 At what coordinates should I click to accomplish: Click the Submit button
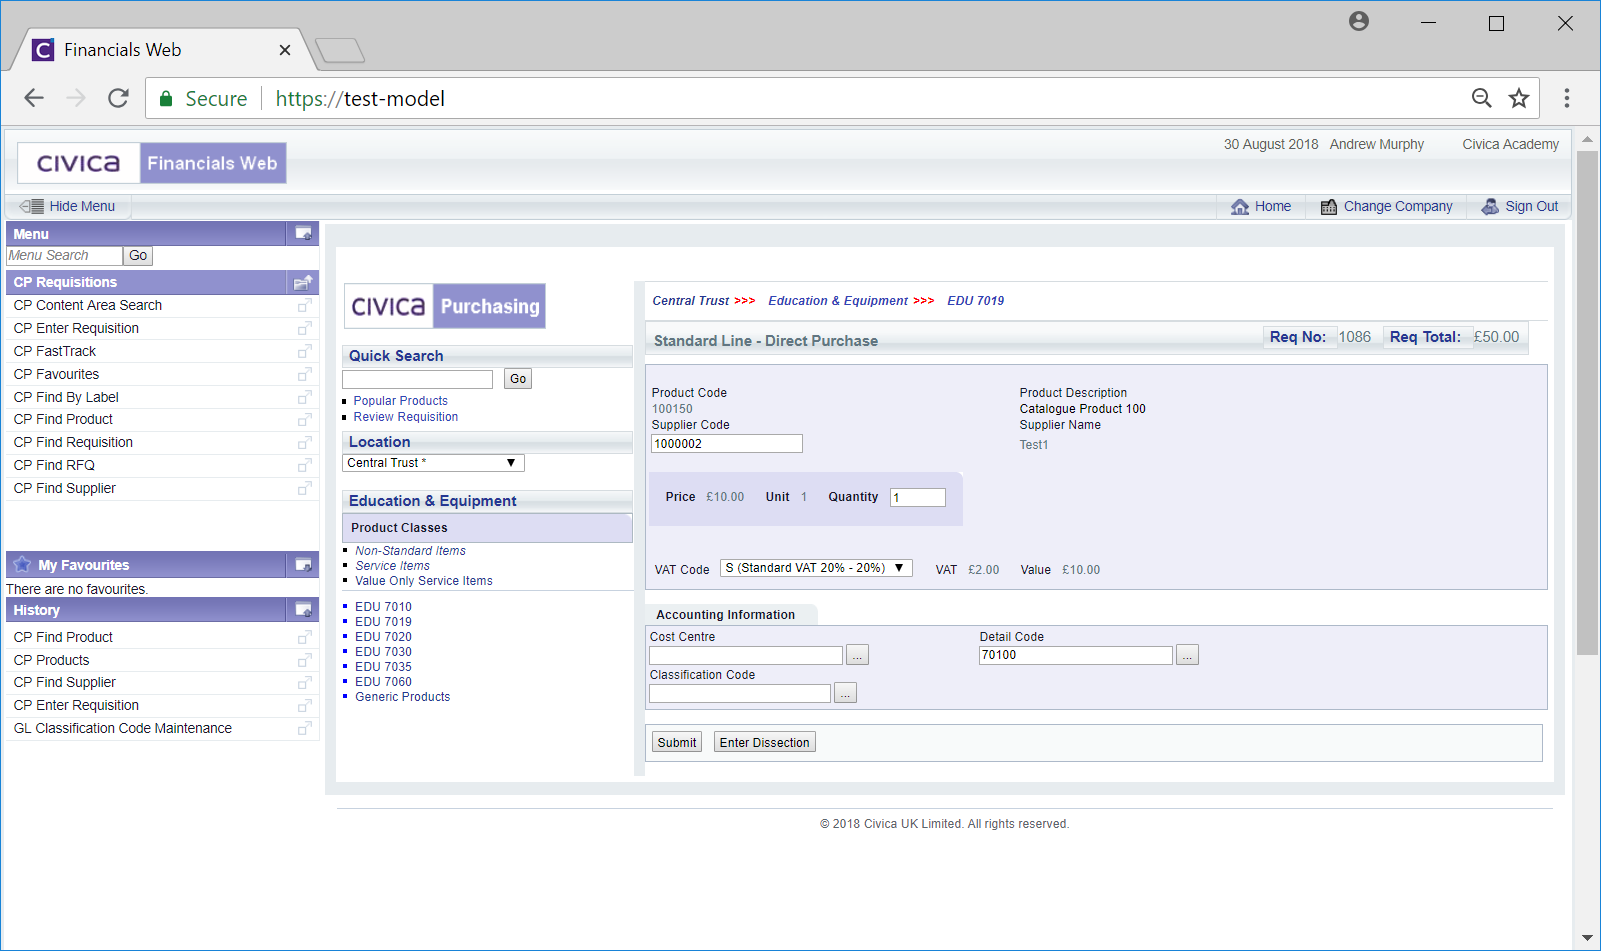(x=677, y=742)
